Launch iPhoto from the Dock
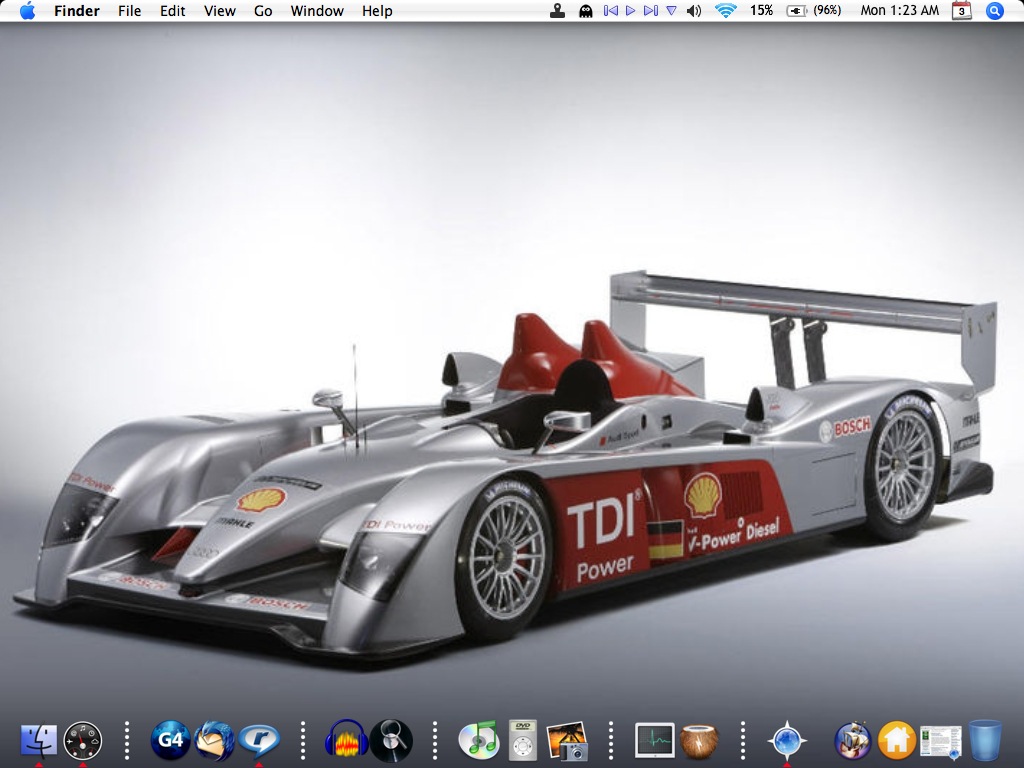The width and height of the screenshot is (1024, 768). click(567, 741)
